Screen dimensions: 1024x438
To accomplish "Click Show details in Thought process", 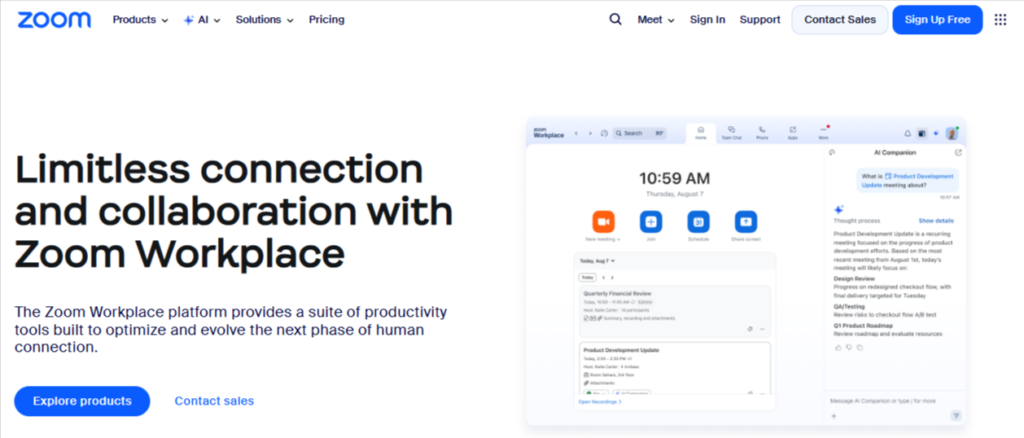I will pyautogui.click(x=936, y=221).
